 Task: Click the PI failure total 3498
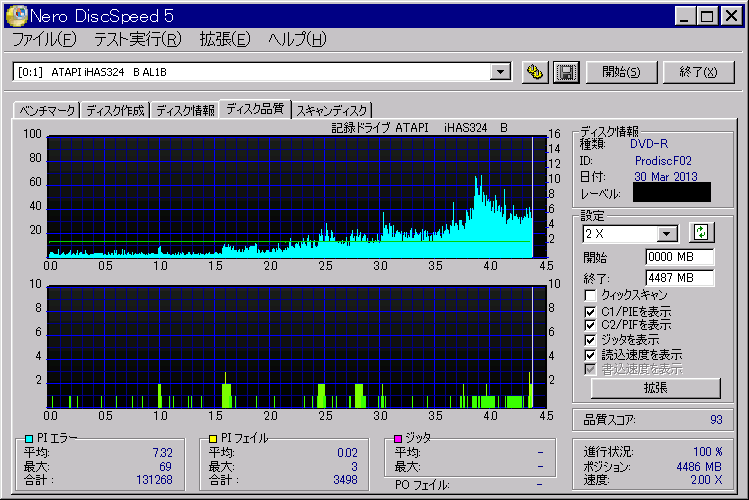coord(345,479)
